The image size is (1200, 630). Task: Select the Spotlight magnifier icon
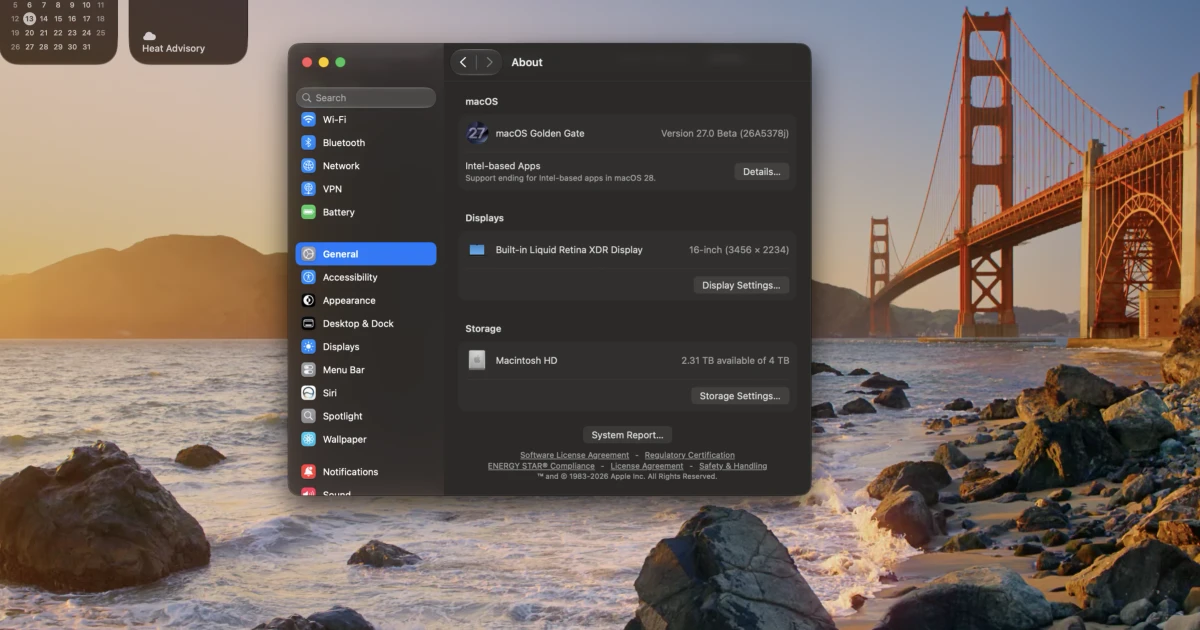pyautogui.click(x=309, y=416)
